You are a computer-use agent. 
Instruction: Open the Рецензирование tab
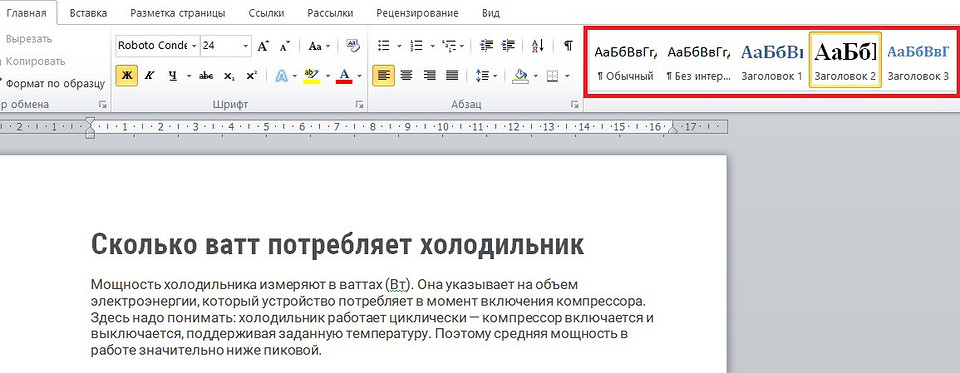click(417, 13)
